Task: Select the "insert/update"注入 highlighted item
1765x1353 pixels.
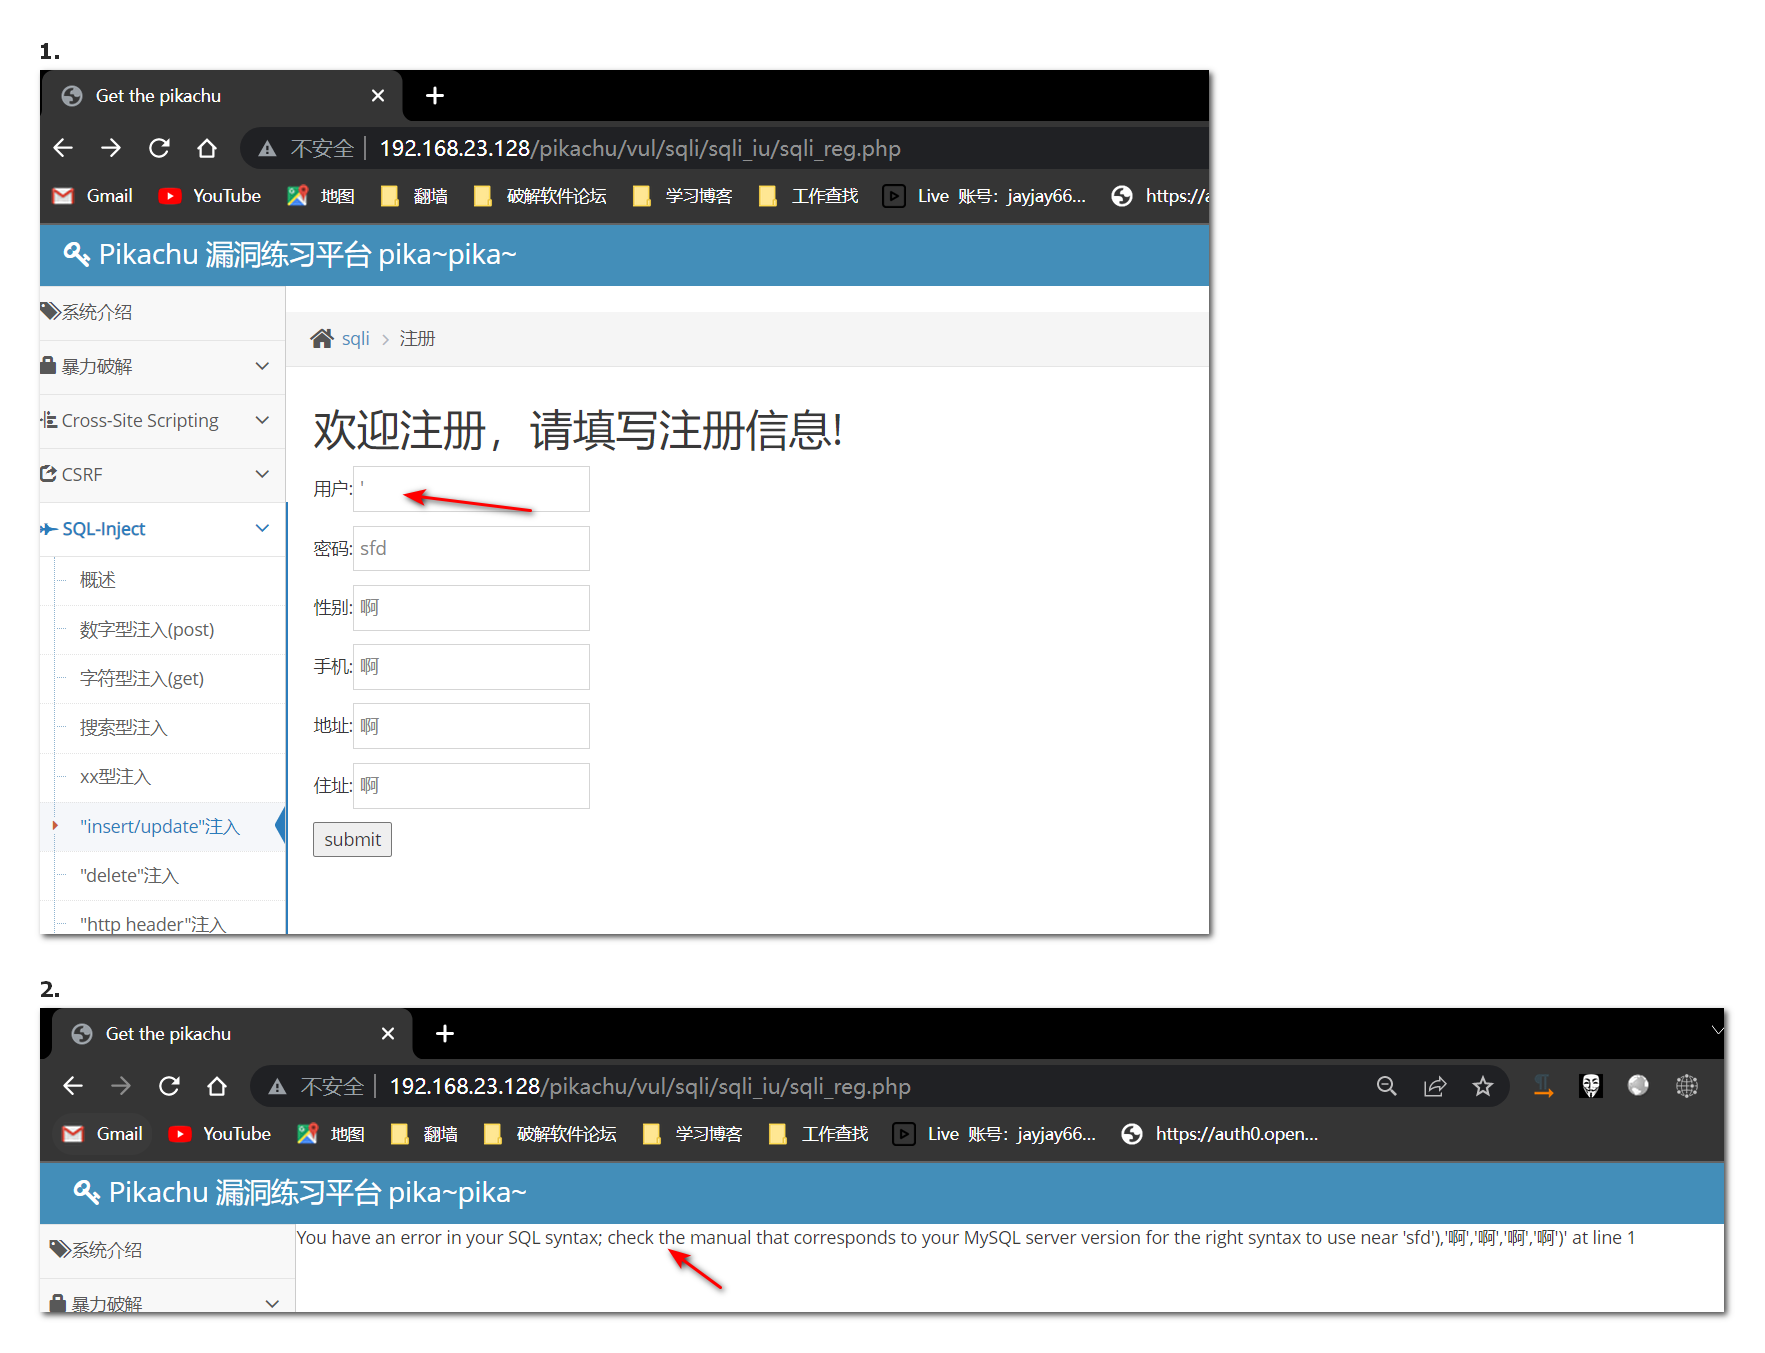Action: tap(159, 826)
